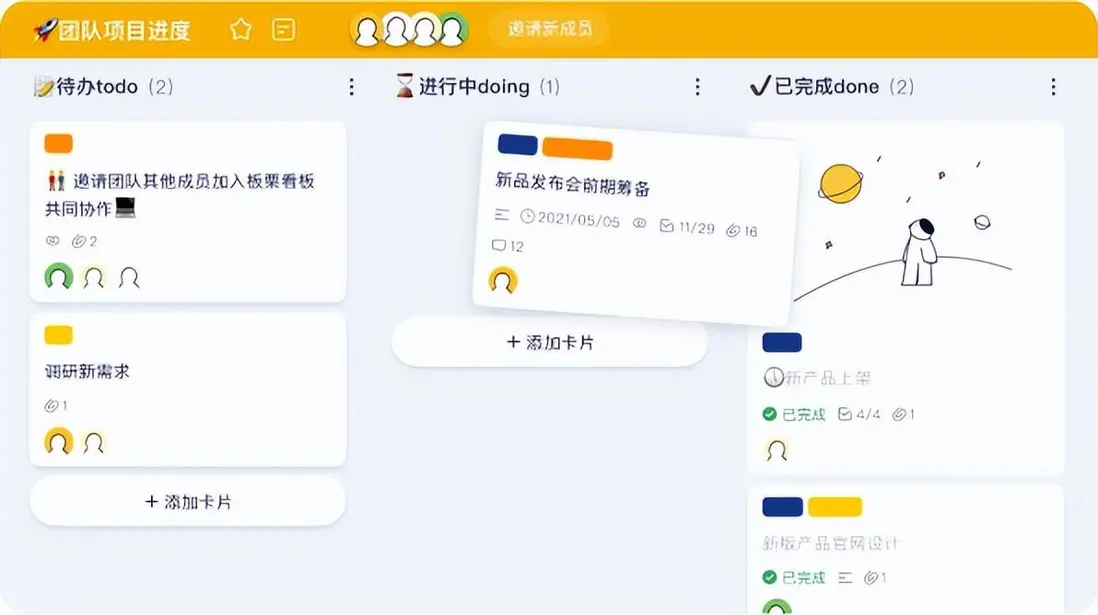
Task: Toggle the 已完成 check on 新产品上架
Action: pos(770,414)
